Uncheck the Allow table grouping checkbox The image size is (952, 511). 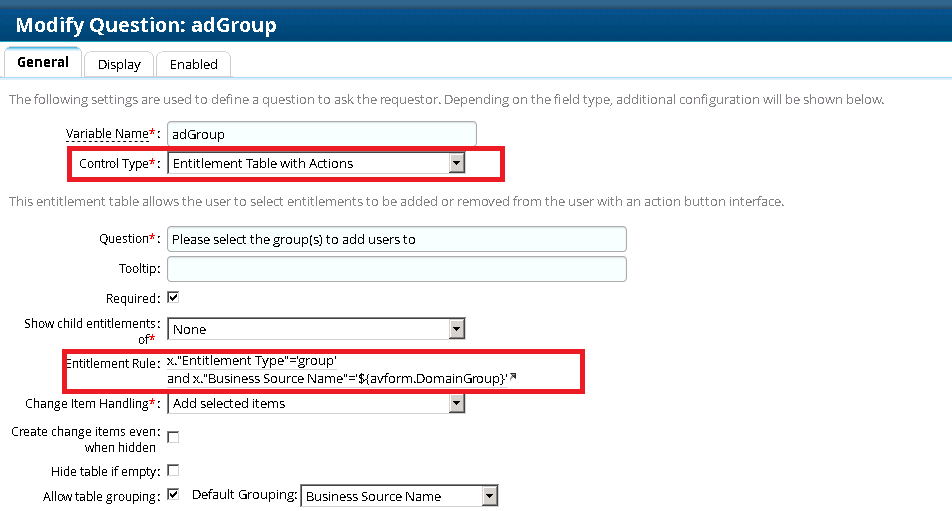click(173, 495)
